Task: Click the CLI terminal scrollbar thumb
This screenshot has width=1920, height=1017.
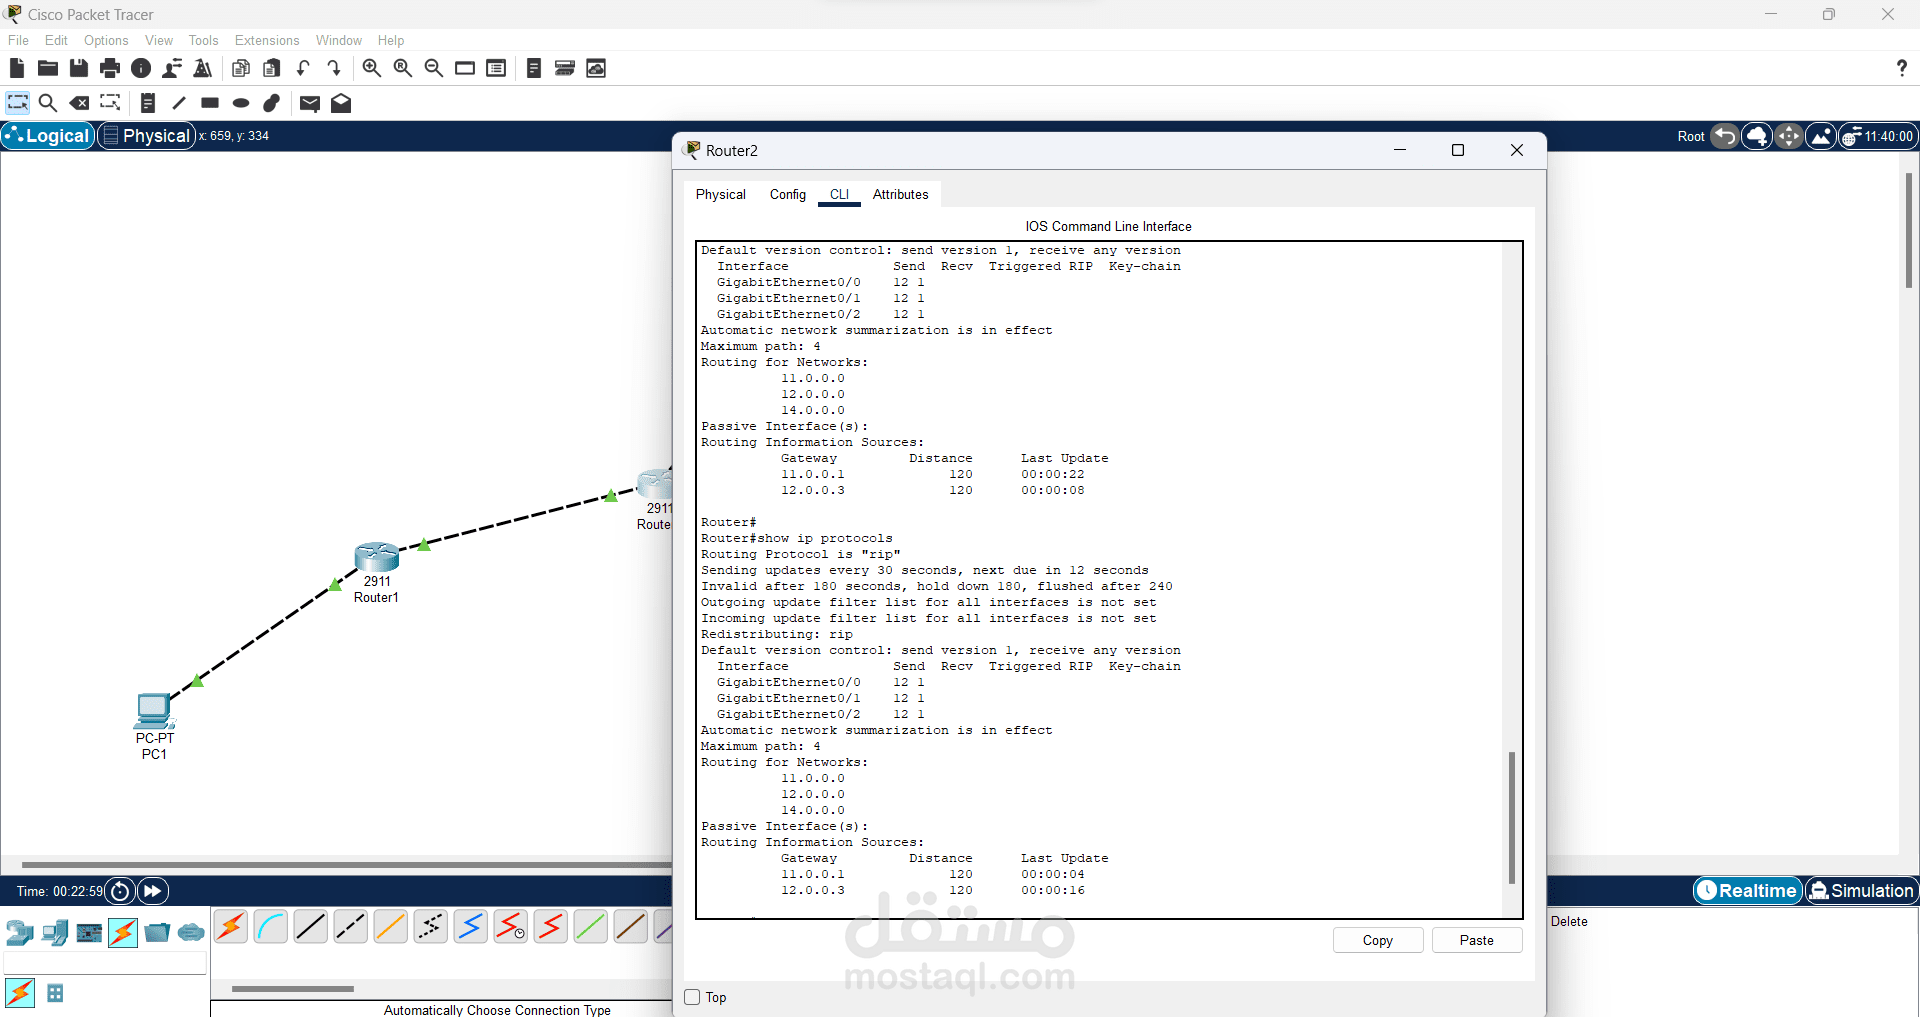Action: click(x=1511, y=818)
